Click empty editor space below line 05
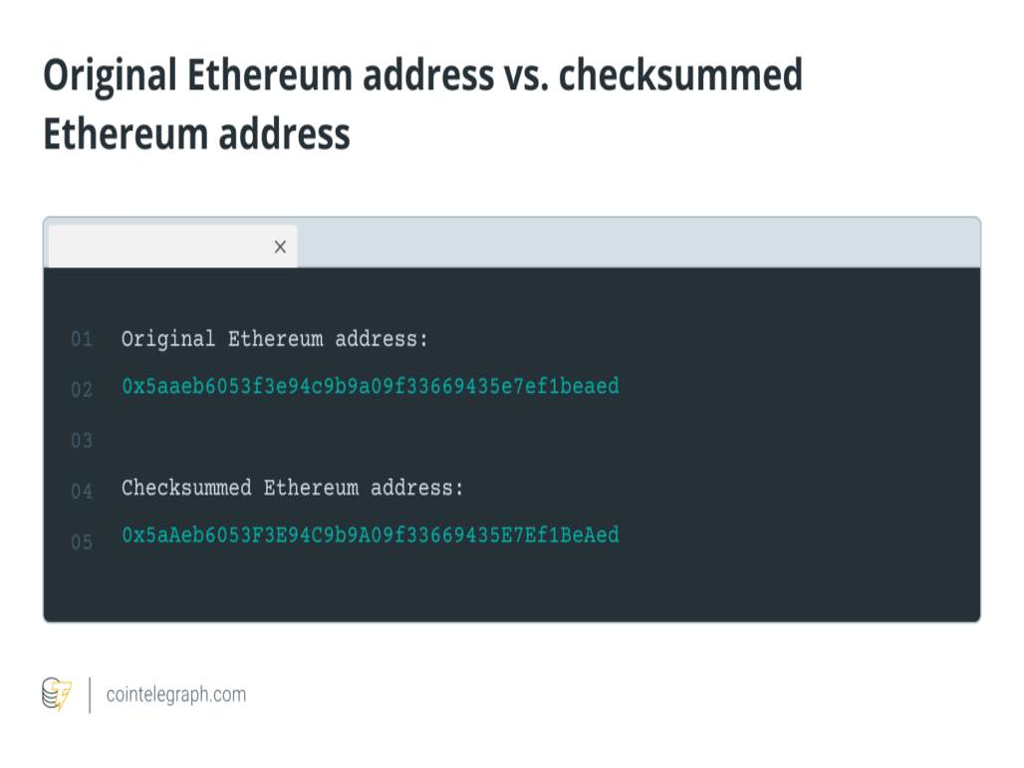The image size is (1024, 768). click(500, 590)
